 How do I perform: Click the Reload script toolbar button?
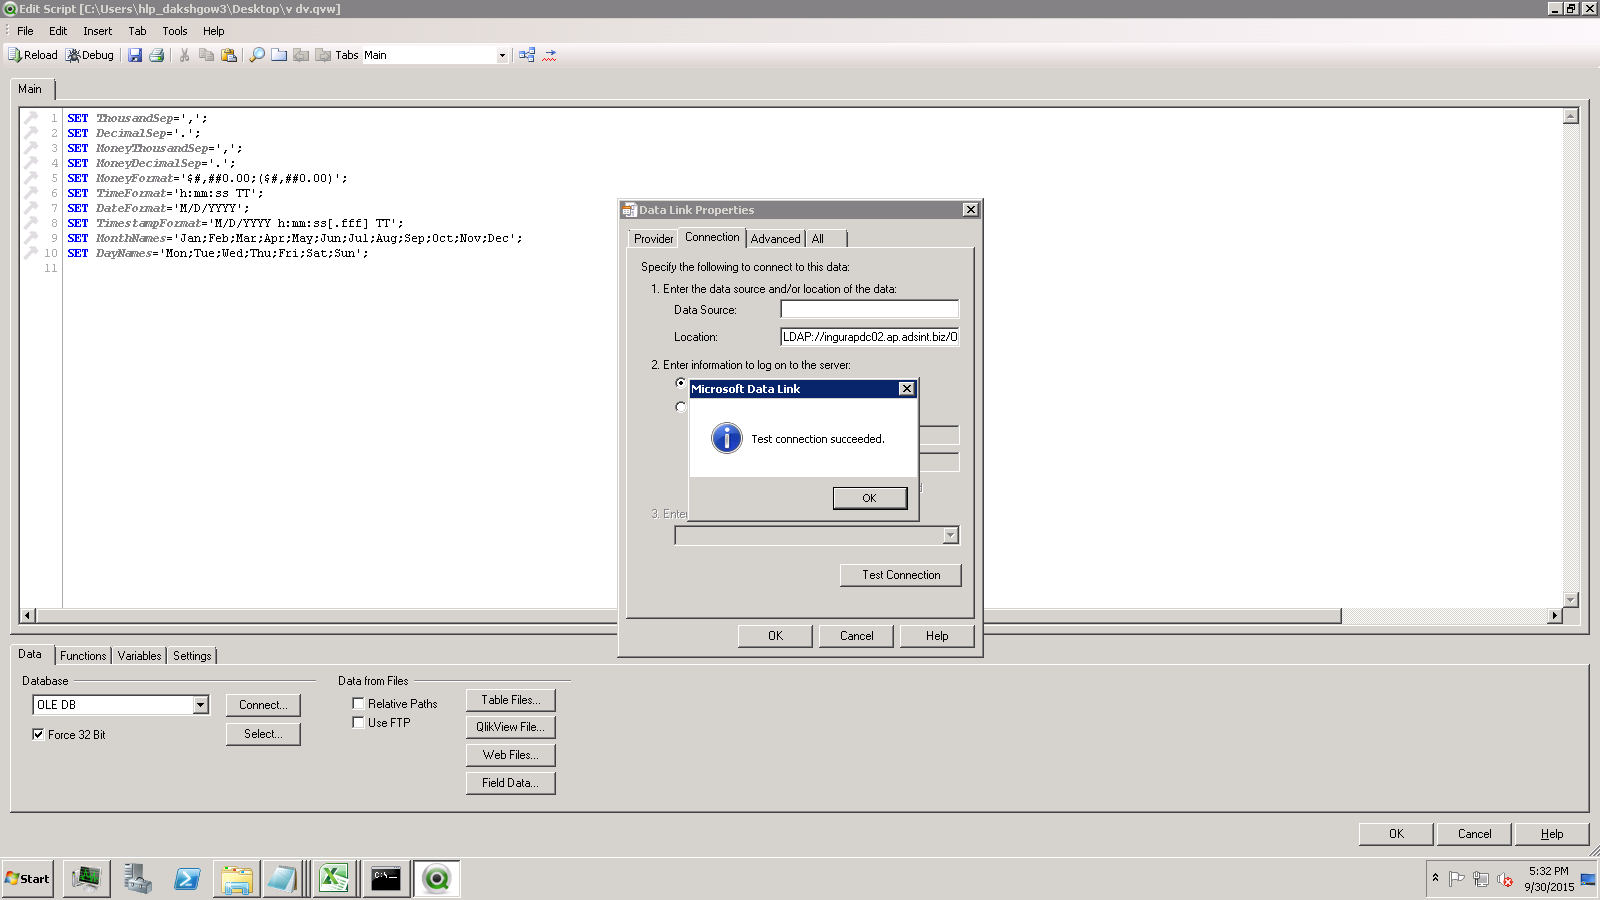[33, 55]
